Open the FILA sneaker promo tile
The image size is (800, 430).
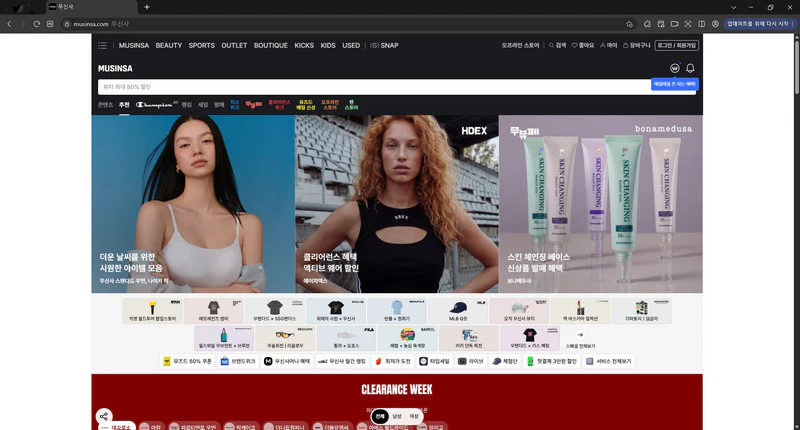[x=346, y=338]
